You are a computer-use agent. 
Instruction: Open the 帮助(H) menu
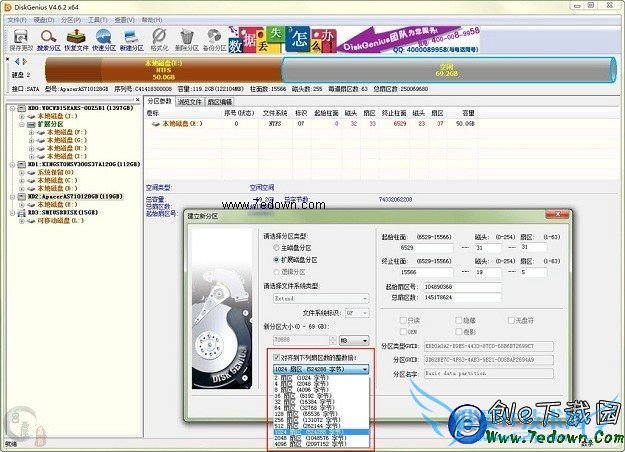click(152, 20)
